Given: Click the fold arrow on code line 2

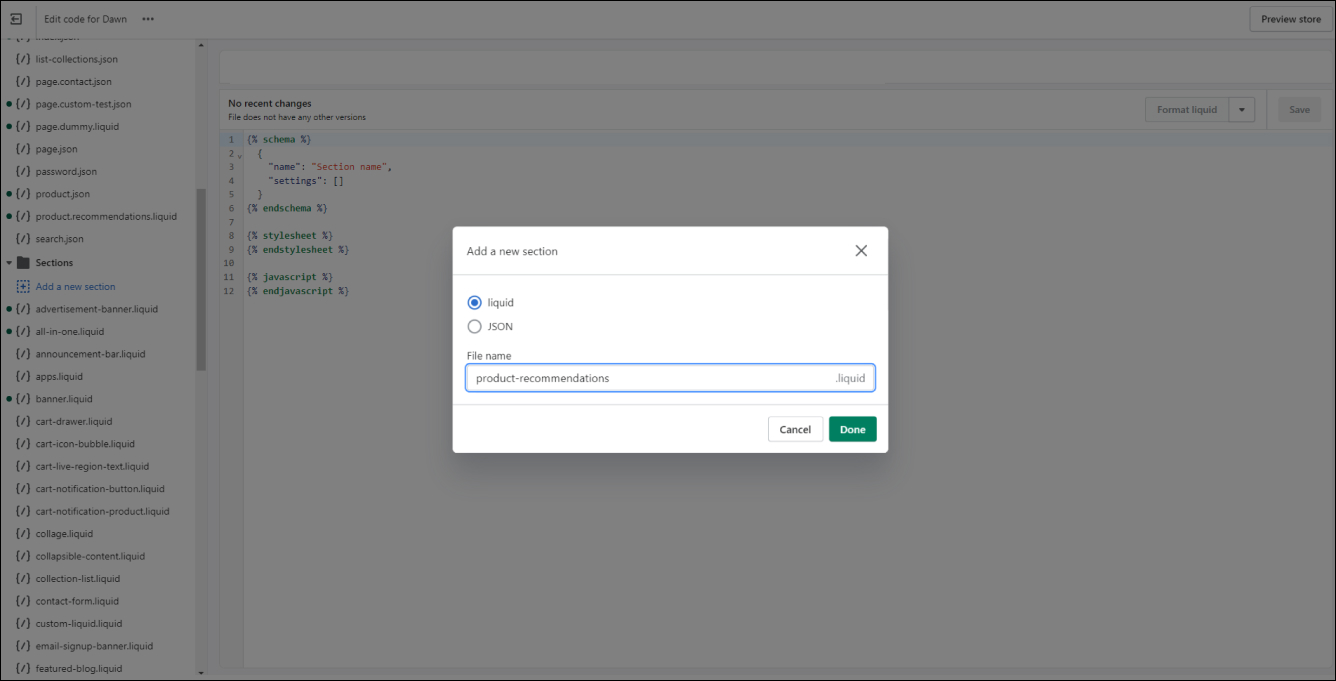Looking at the screenshot, I should click(x=239, y=155).
